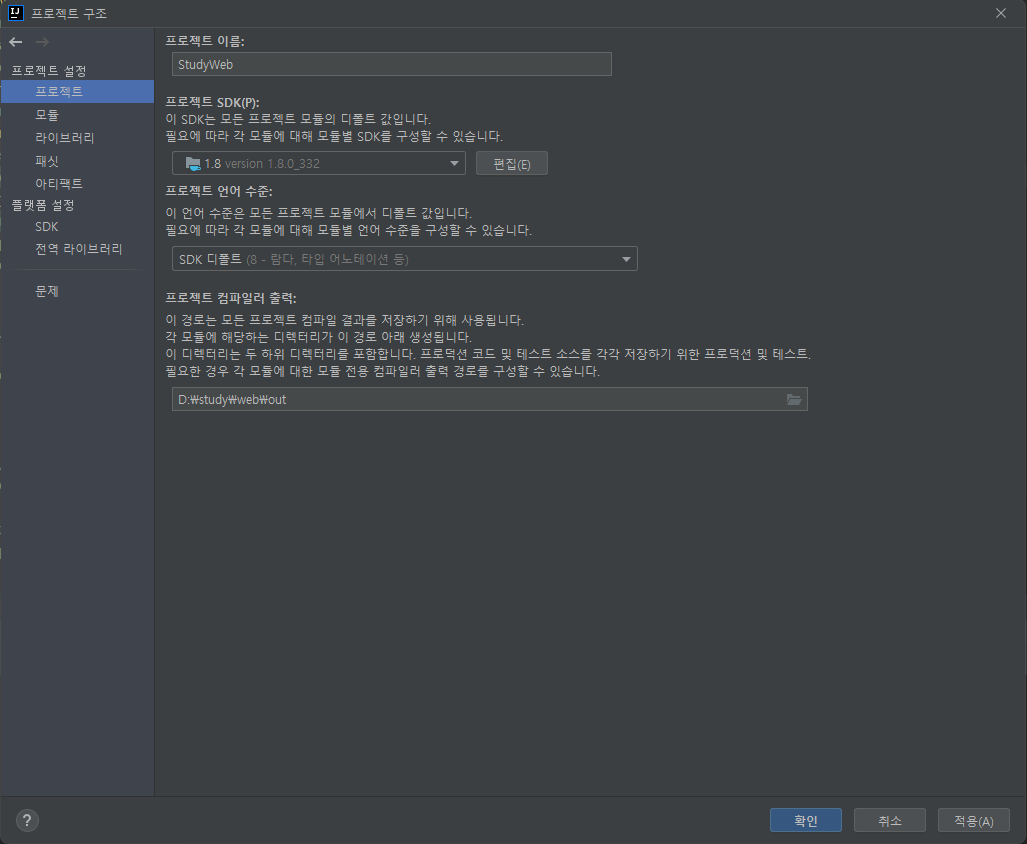Click the 프로젝트 SDK(P): label
Screen dimensions: 1027x844
(x=212, y=102)
